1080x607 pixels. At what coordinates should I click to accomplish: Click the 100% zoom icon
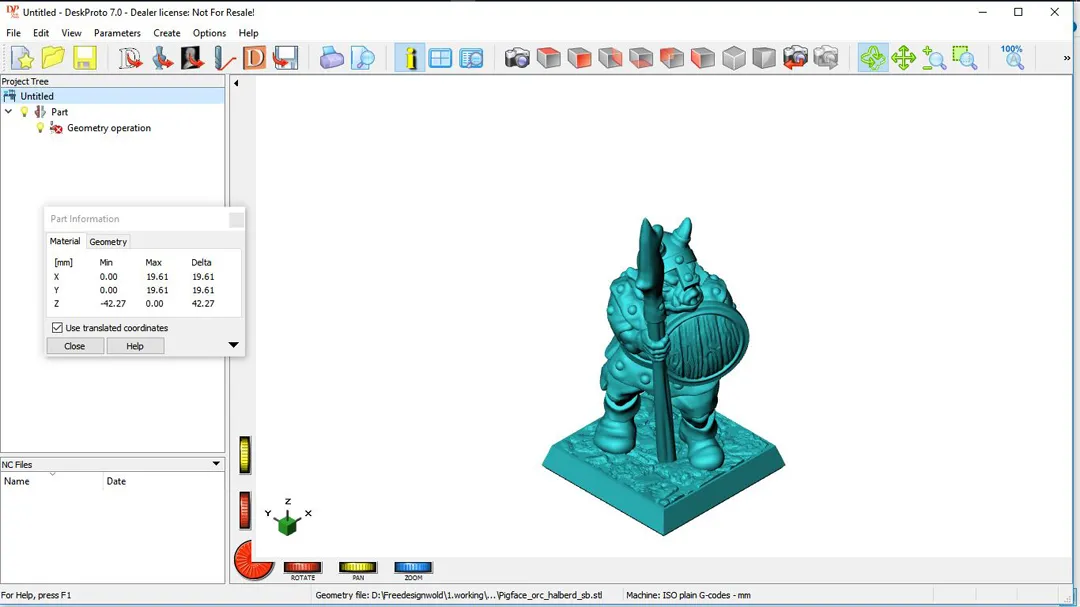pos(1012,57)
